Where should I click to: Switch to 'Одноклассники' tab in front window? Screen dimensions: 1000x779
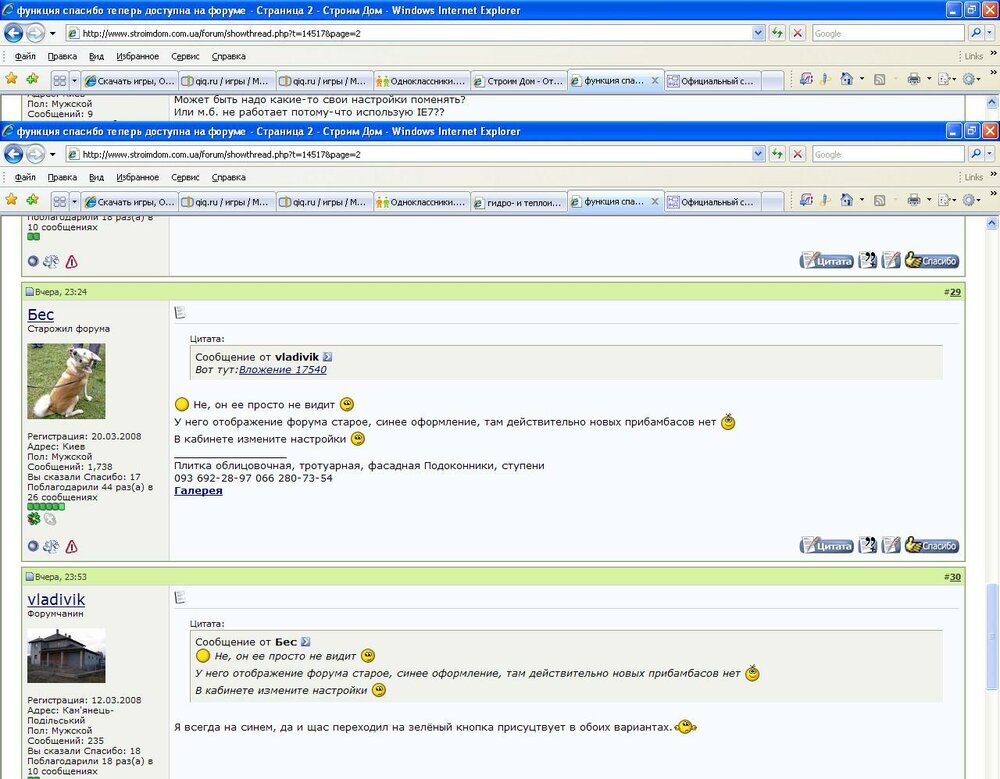tap(422, 202)
